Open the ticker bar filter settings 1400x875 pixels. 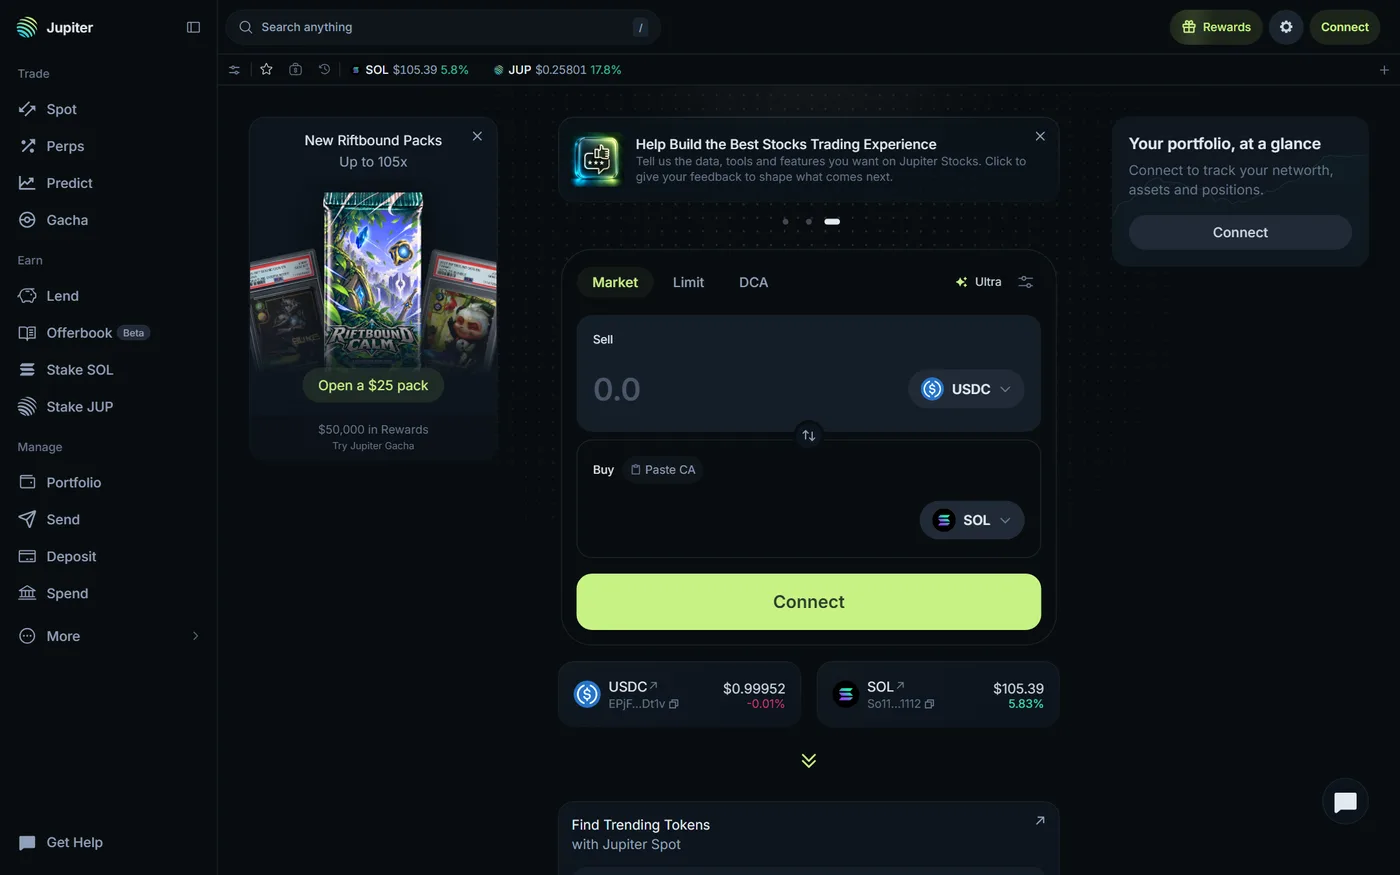coord(234,70)
